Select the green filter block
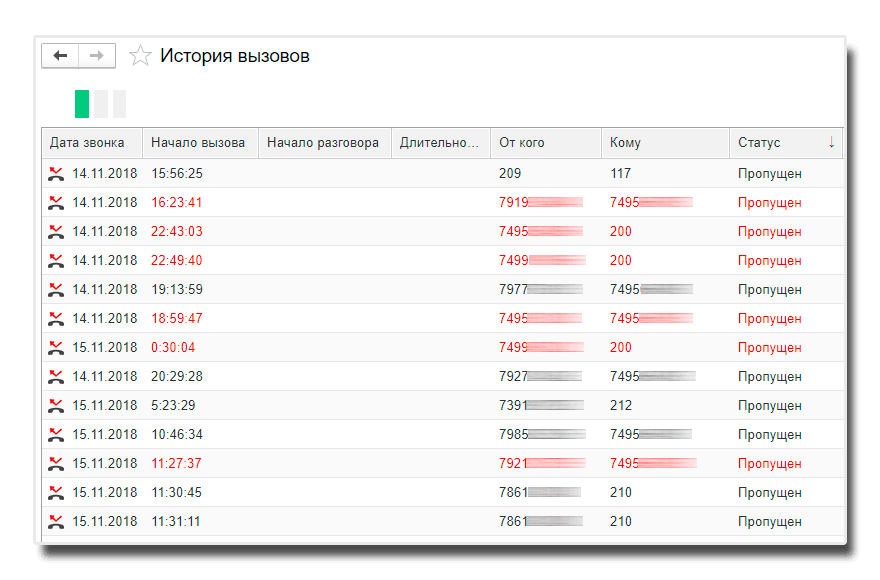The height and width of the screenshot is (580, 880). (82, 104)
